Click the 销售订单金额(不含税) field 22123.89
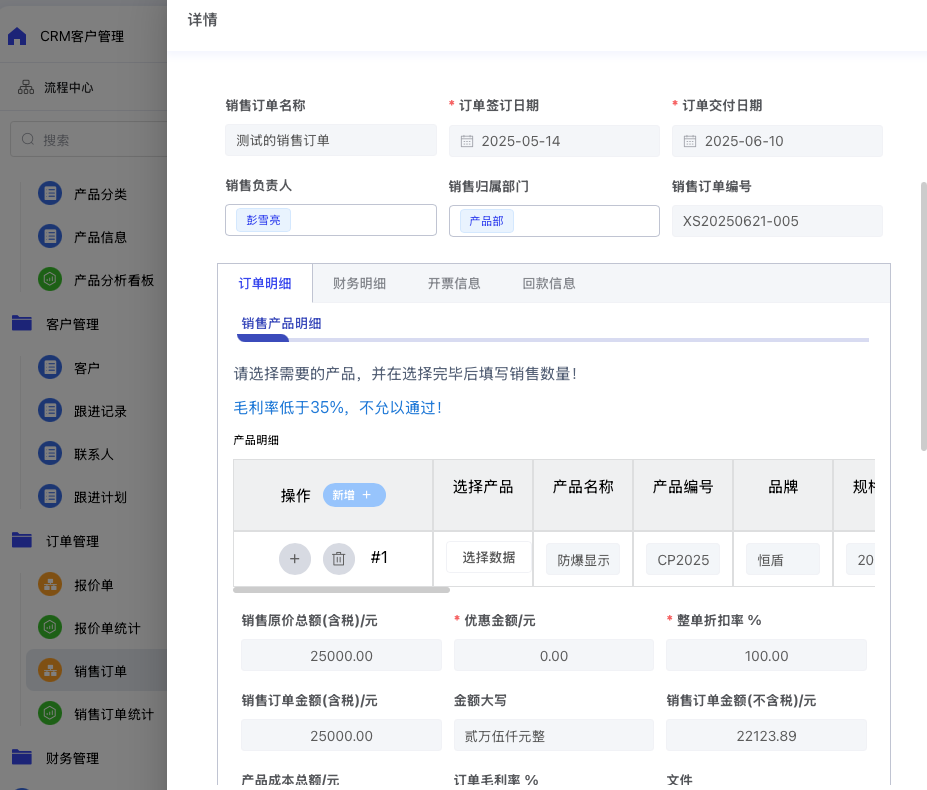 (766, 736)
